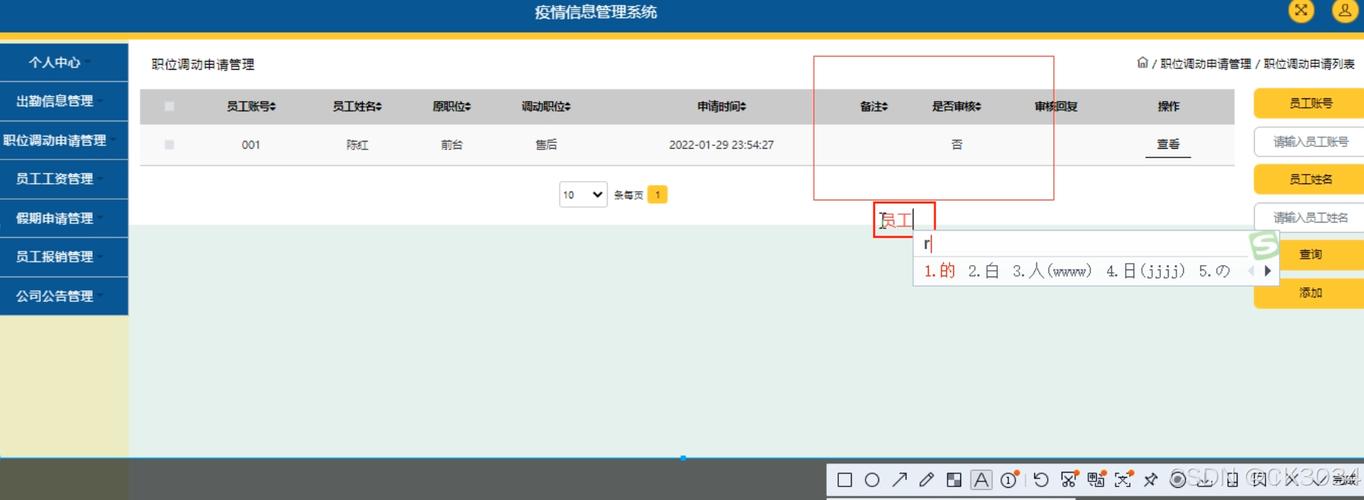The image size is (1364, 500).
Task: Sort by 调动职位 column
Action: point(546,106)
